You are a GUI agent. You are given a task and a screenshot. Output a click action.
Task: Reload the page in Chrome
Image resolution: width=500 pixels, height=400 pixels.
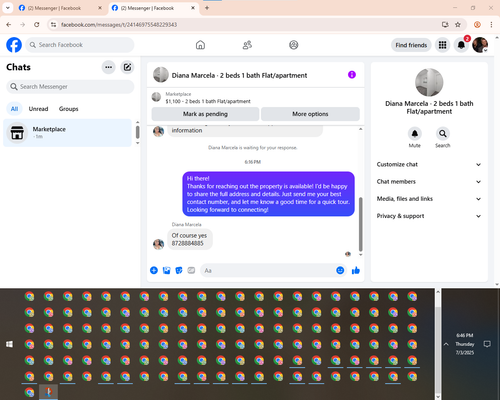point(37,25)
